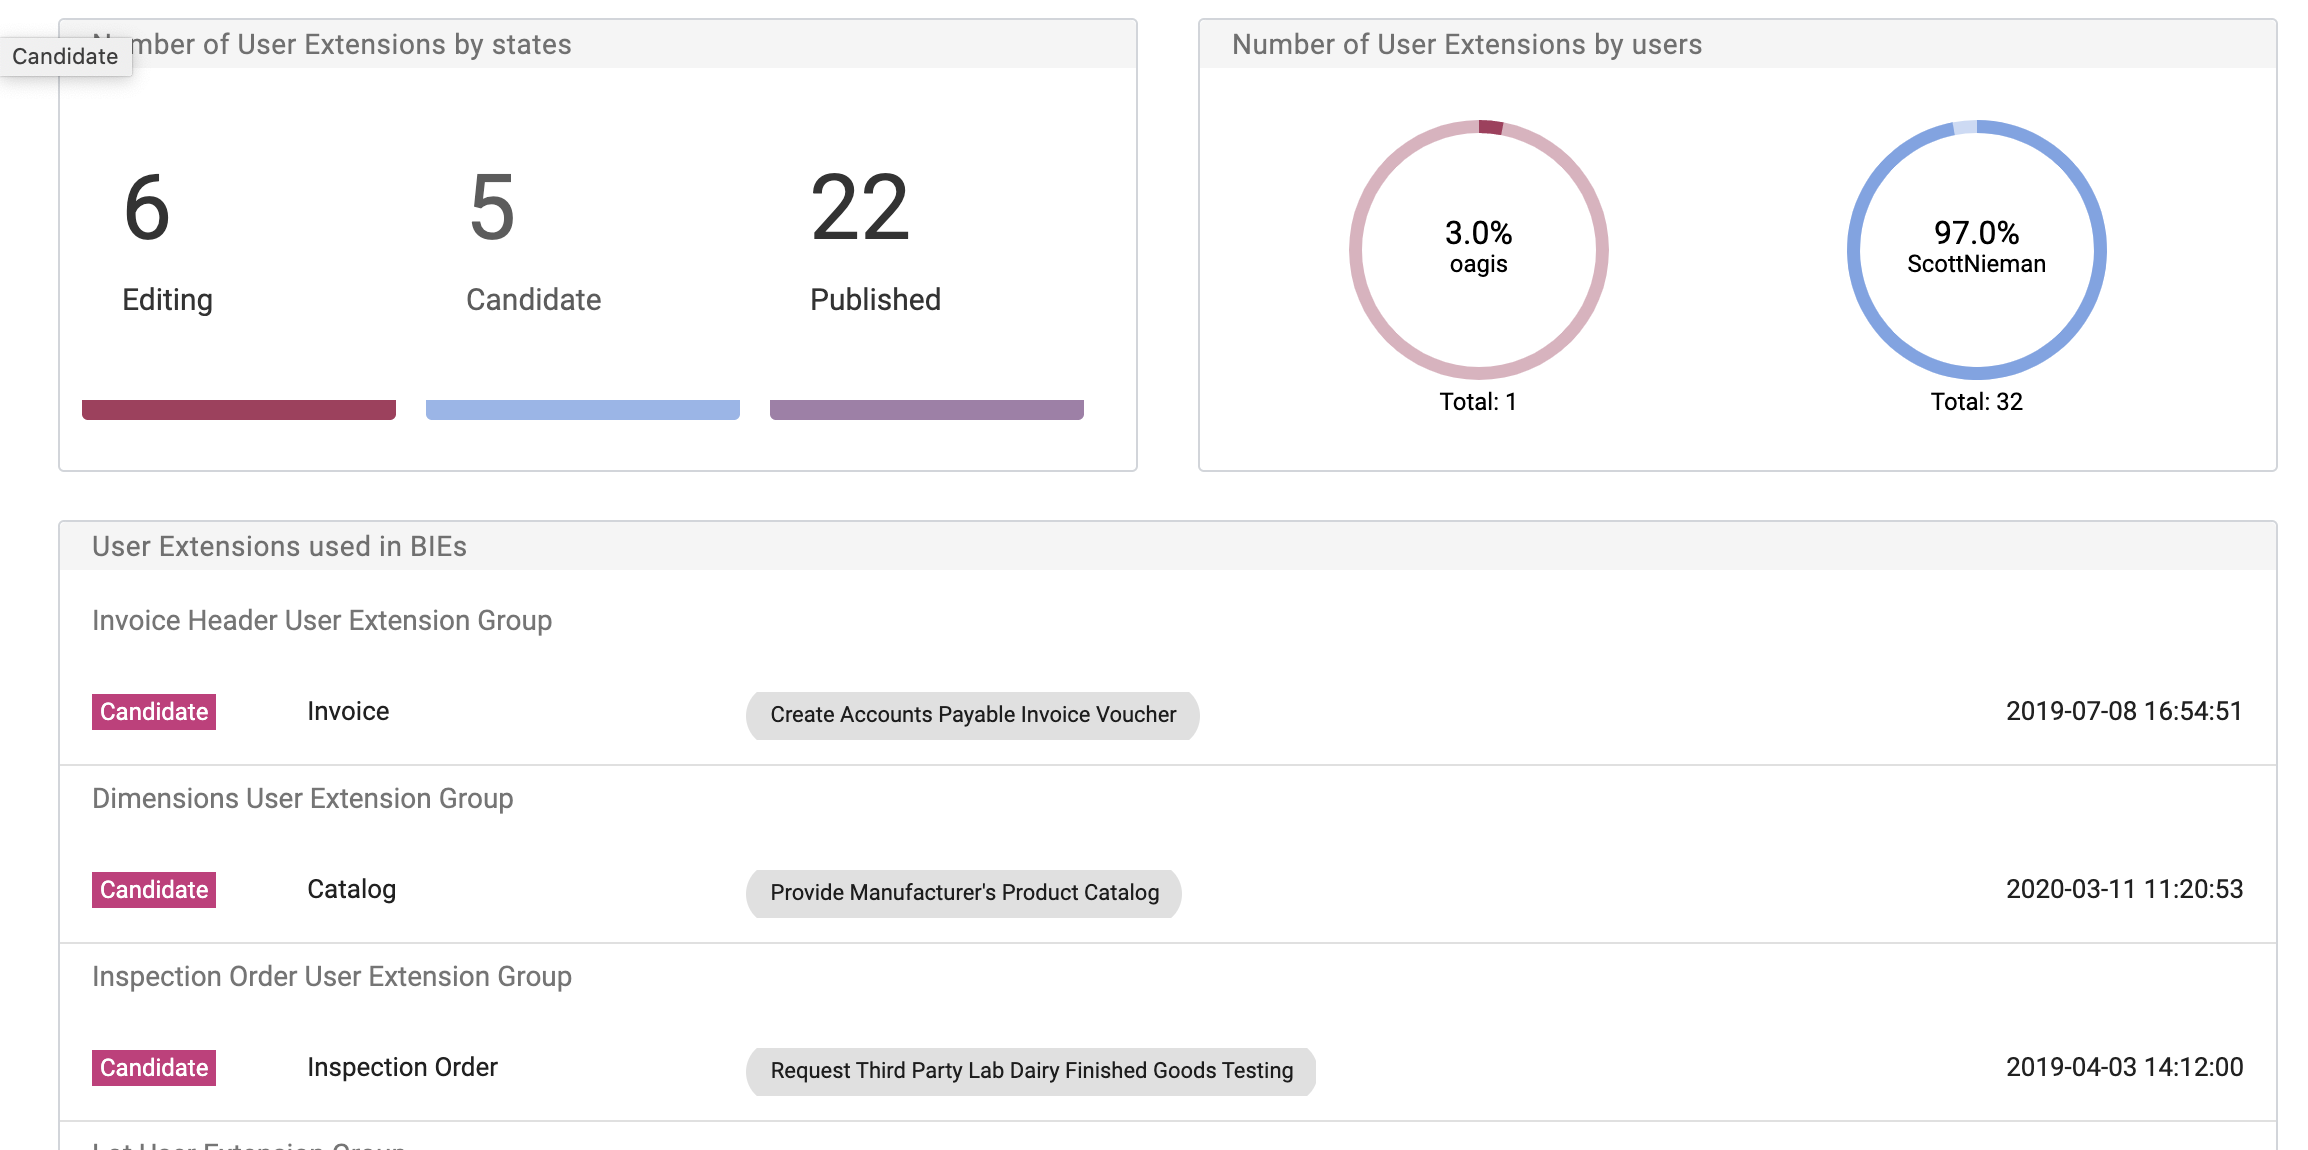Select the Invoice BIE name
Viewport: 2308px width, 1150px height.
(348, 711)
